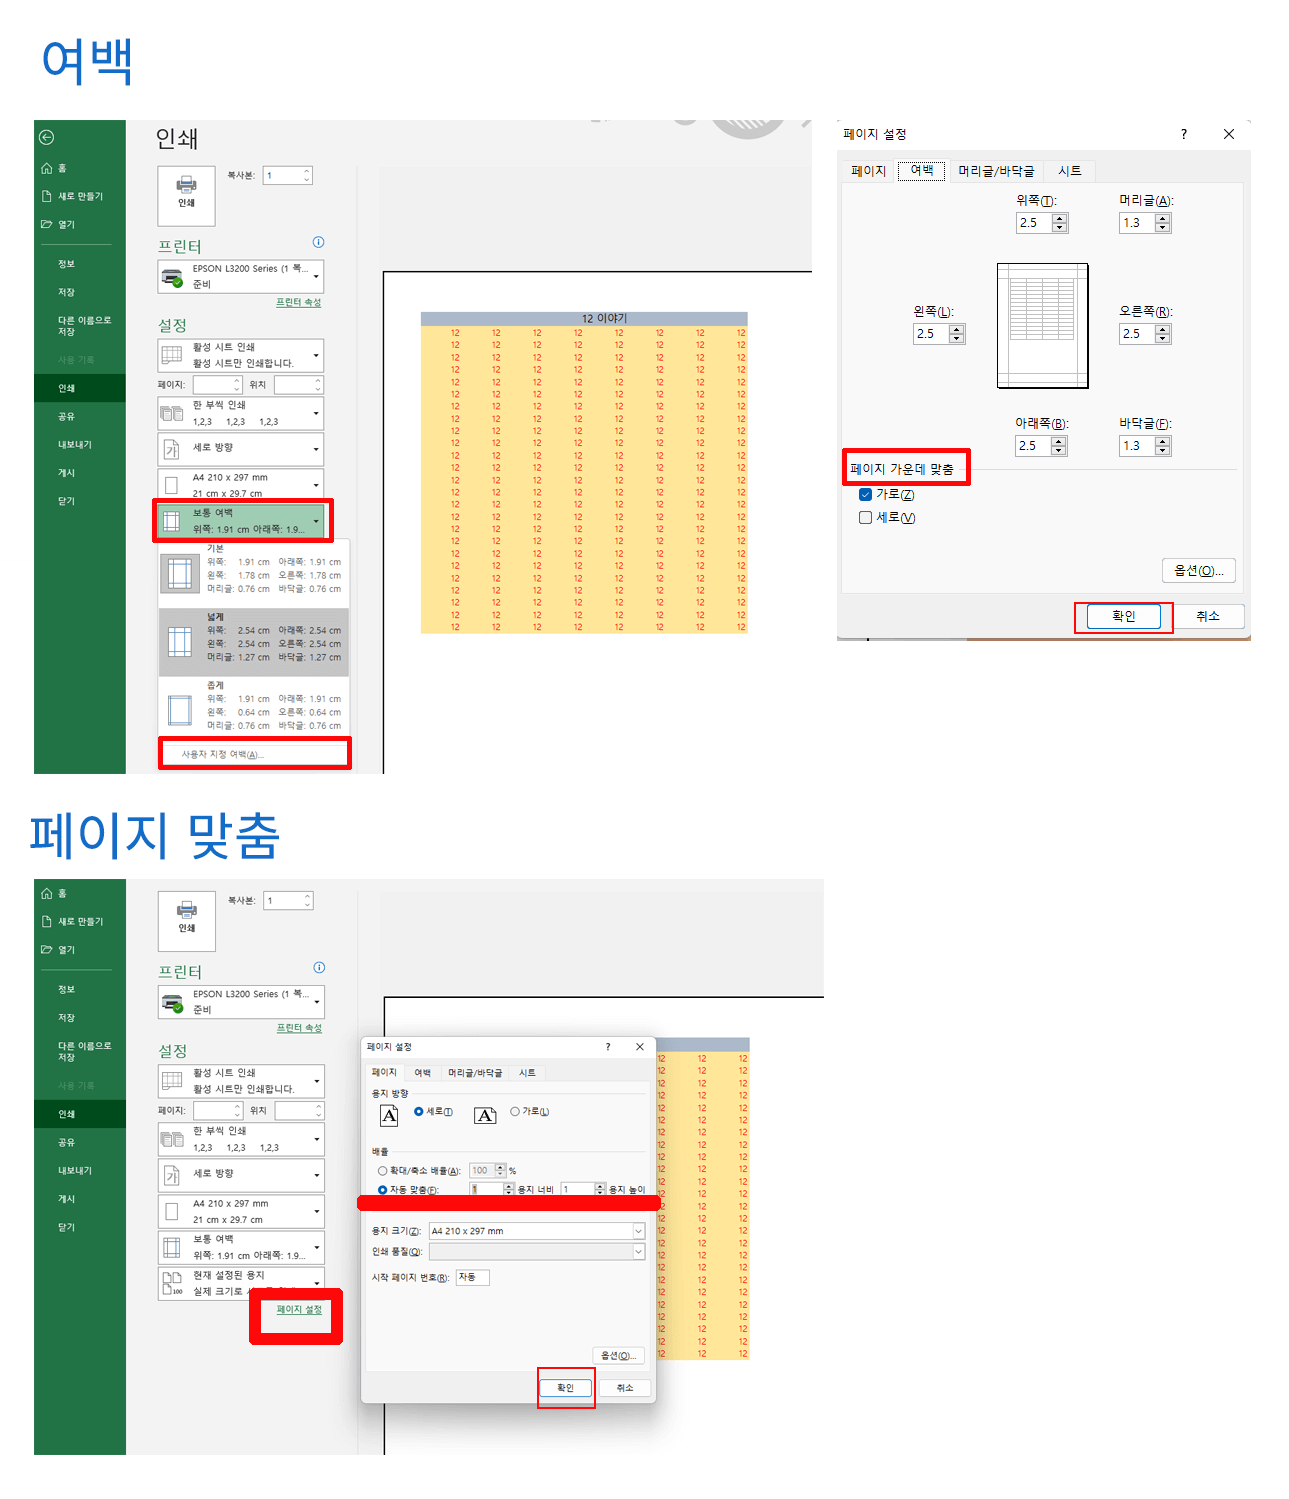Select the portrait orientation icon beside 세로 방향
The width and height of the screenshot is (1289, 1499).
tap(169, 449)
